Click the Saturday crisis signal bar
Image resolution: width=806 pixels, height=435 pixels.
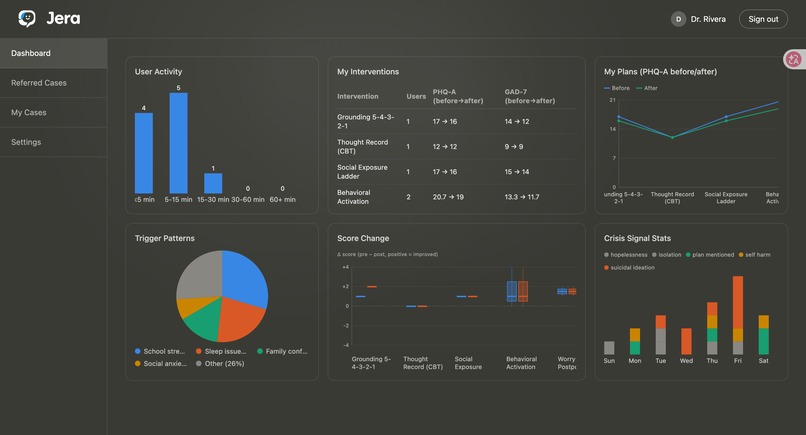pyautogui.click(x=764, y=335)
